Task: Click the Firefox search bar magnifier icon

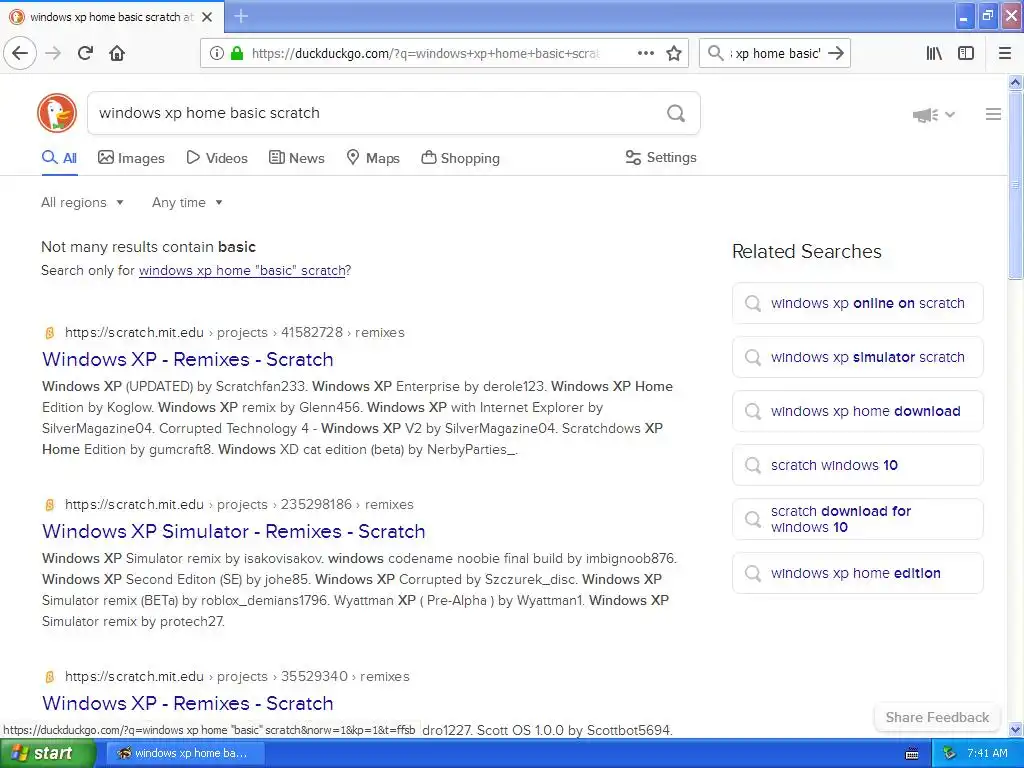Action: tap(716, 53)
